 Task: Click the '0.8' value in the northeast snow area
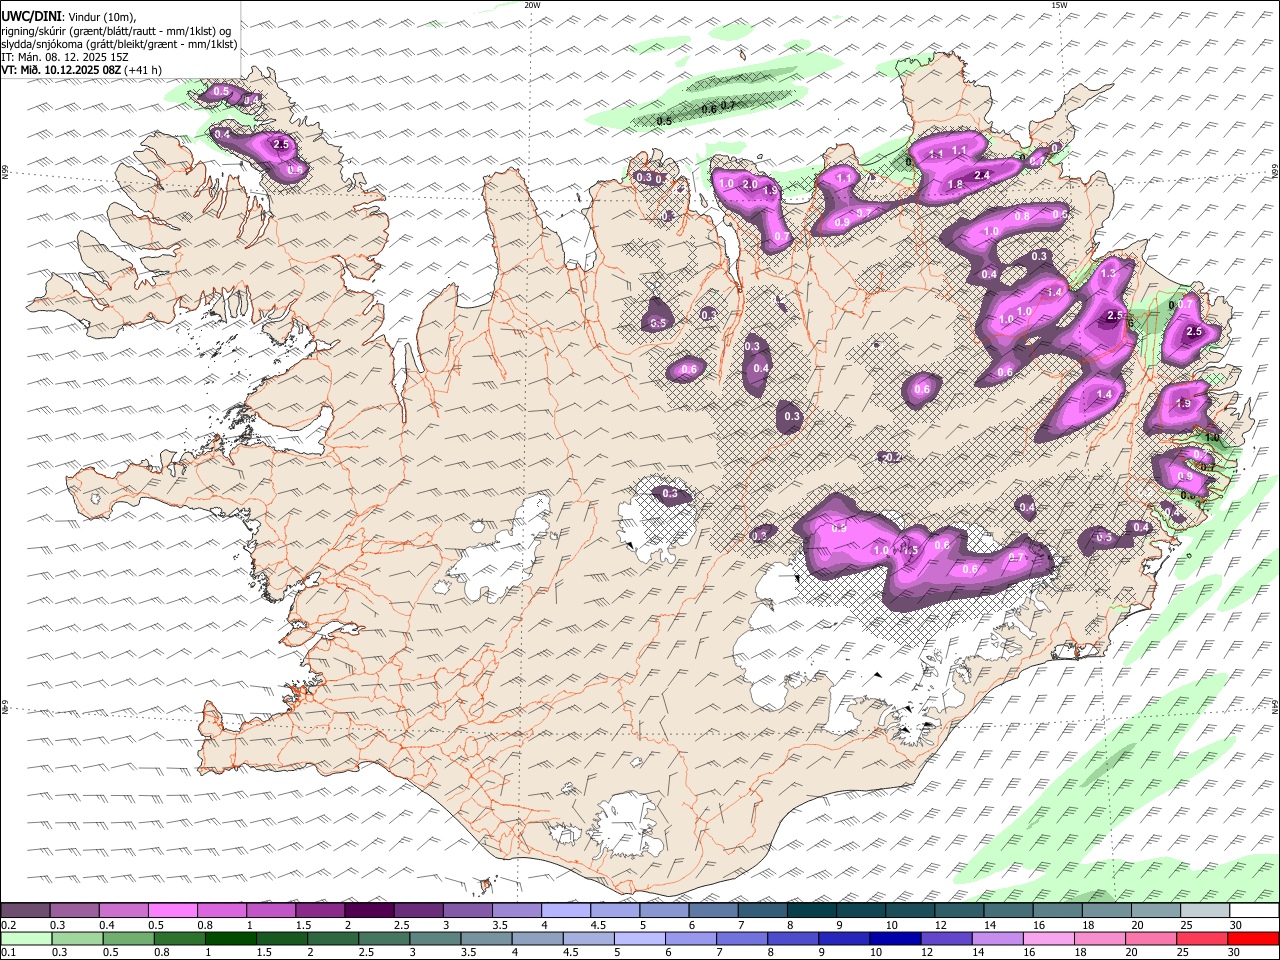(1022, 216)
